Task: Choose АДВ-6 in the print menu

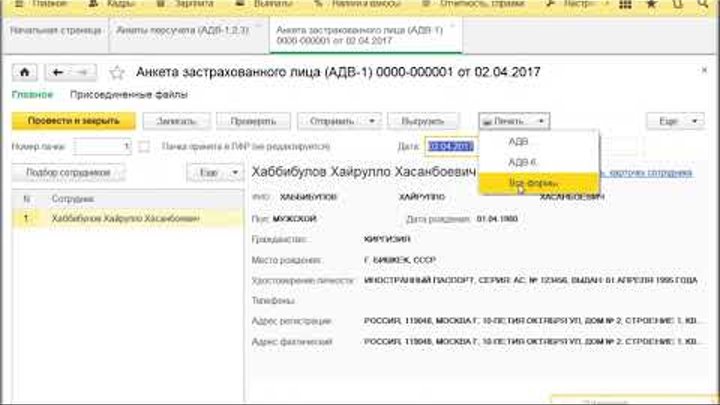Action: [x=539, y=162]
